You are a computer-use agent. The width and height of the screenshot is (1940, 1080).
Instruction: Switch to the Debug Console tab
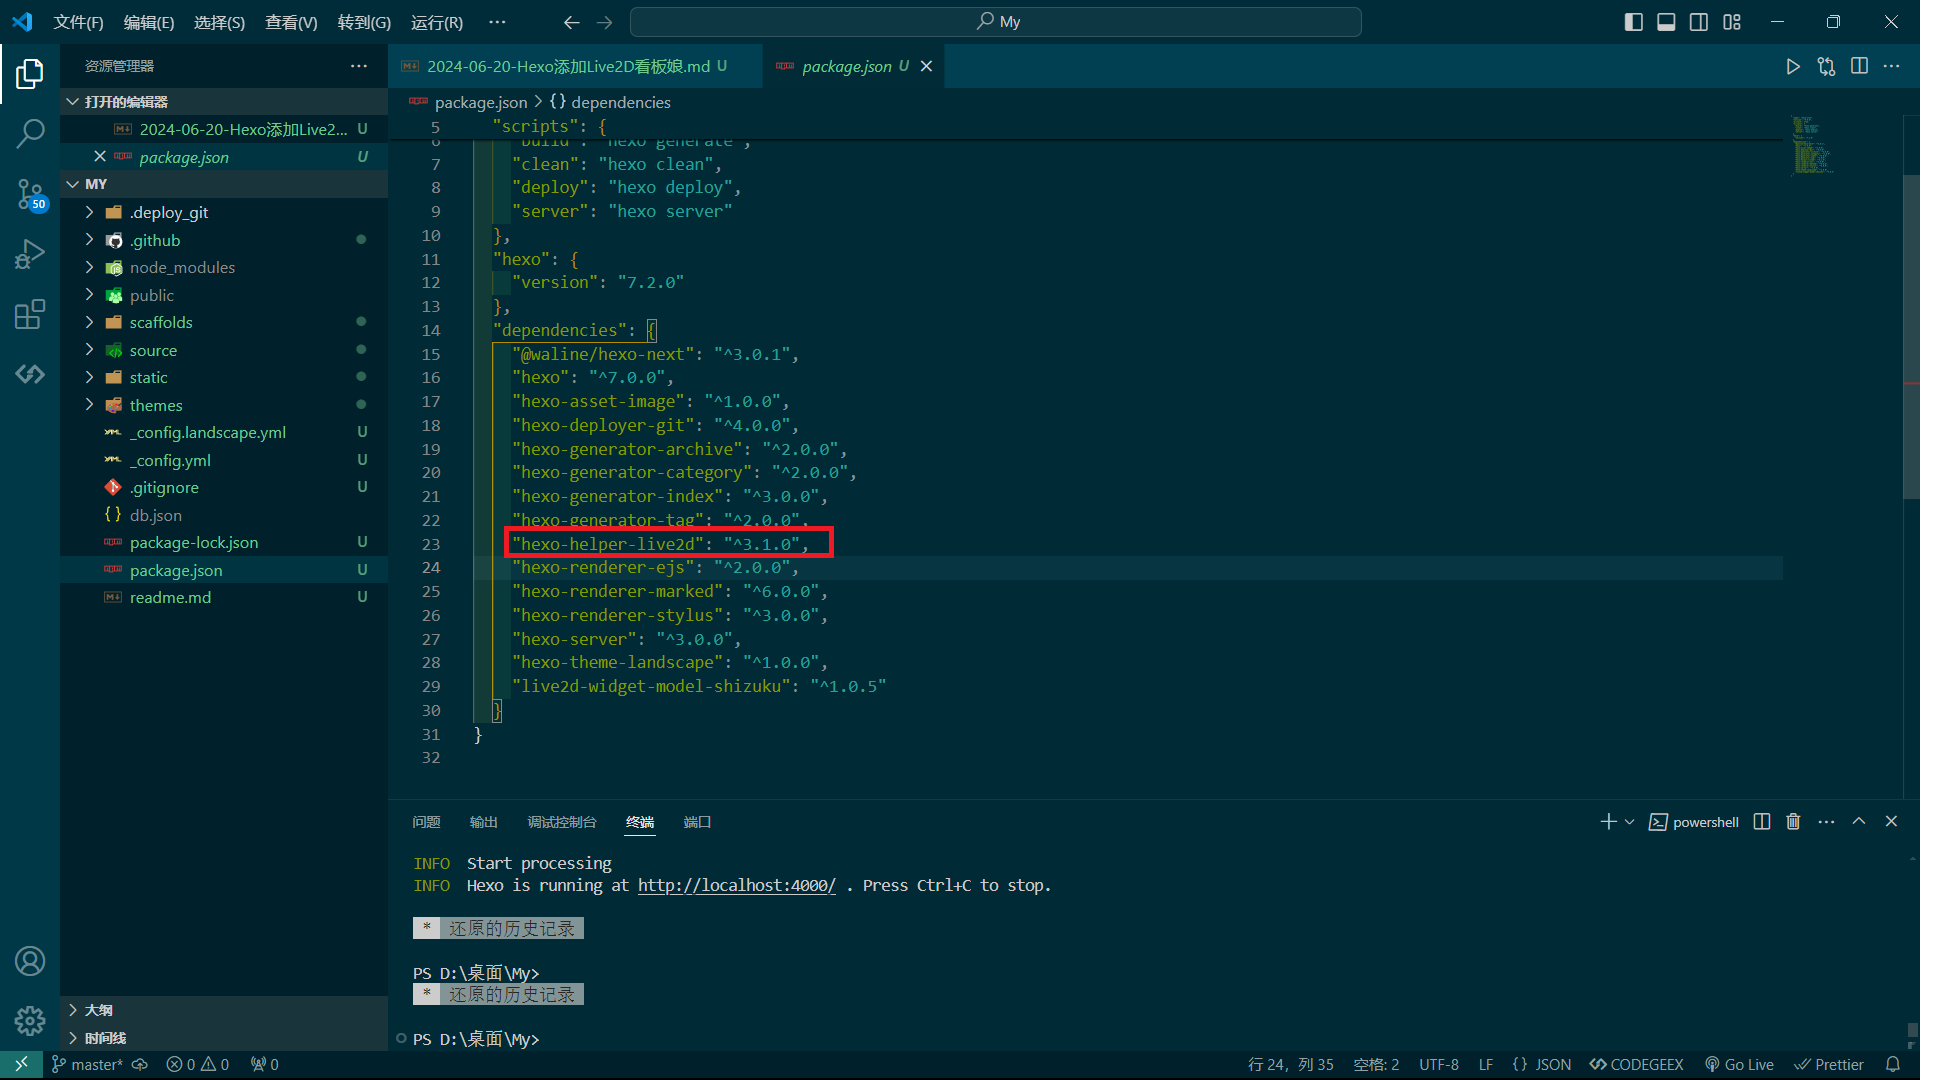coord(562,822)
